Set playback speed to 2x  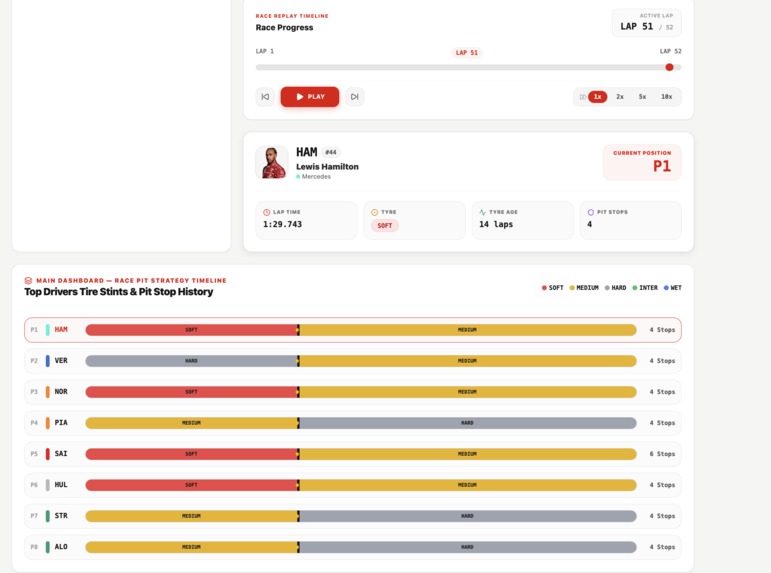[620, 97]
